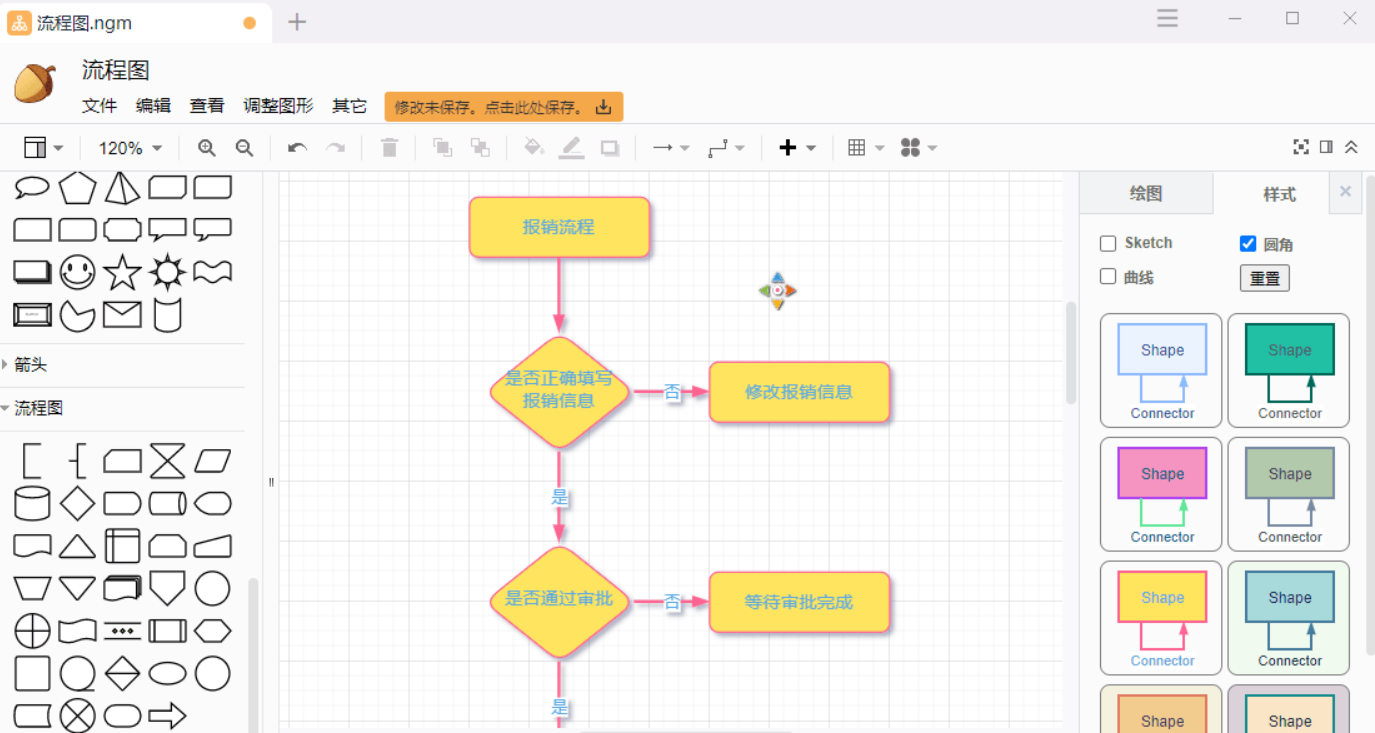Screen dimensions: 1375x733
Task: Select the sun shape
Action: [x=167, y=272]
